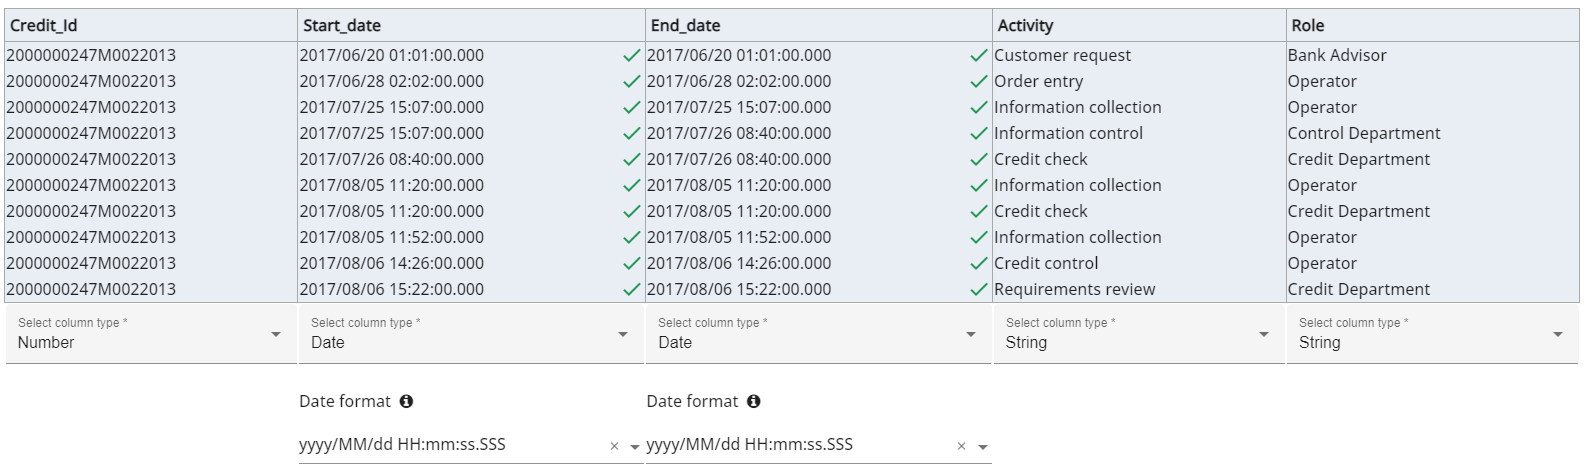
Task: Click End_date checkmark in Requirements review row
Action: [x=979, y=290]
